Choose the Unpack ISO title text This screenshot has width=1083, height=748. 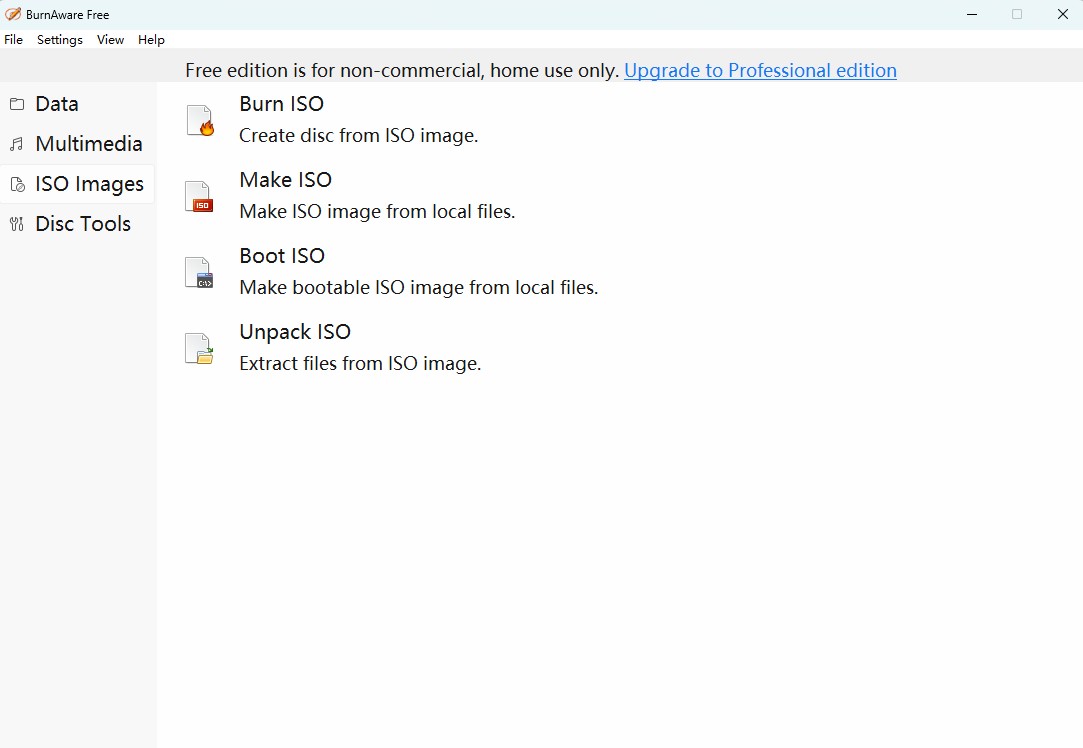(295, 332)
